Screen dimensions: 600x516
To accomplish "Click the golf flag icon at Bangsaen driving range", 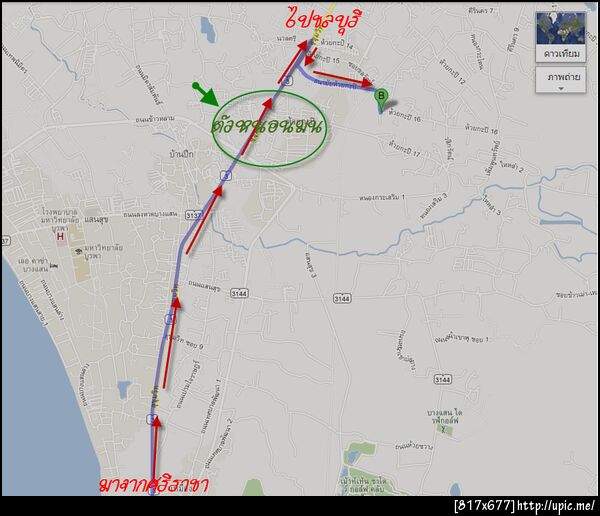I will (443, 430).
